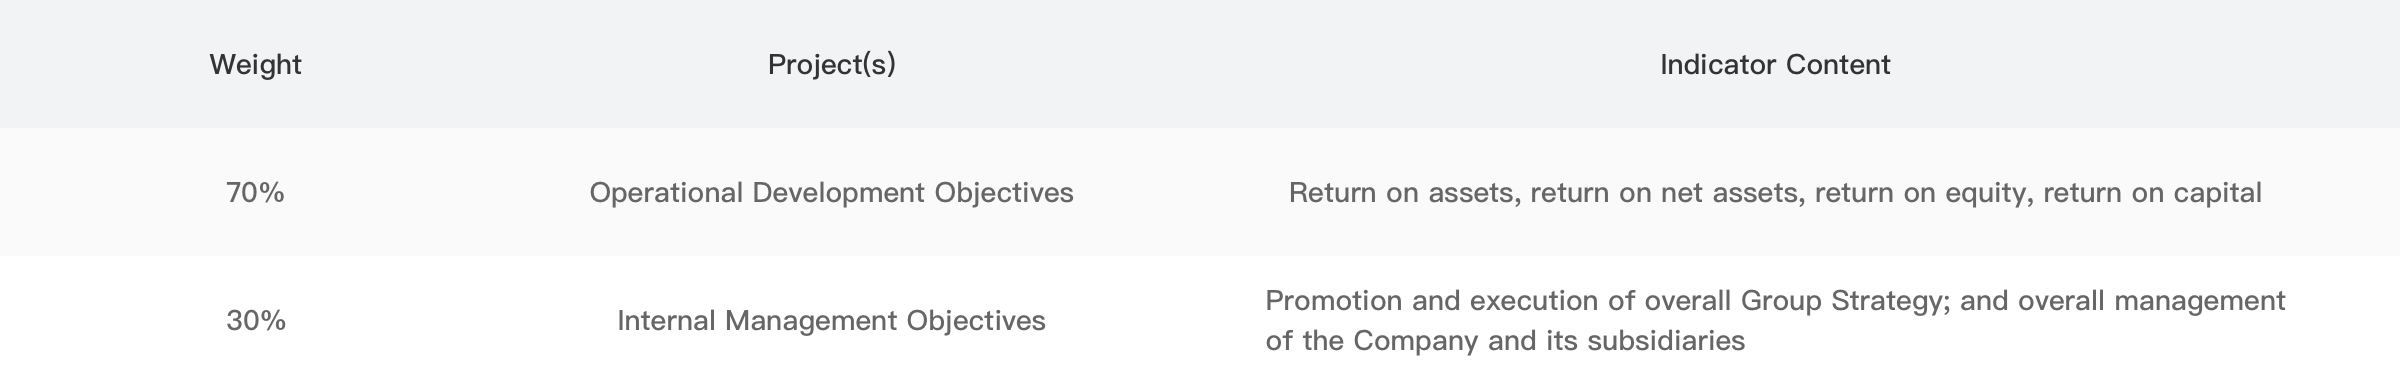Click the Indicator Content column header
The width and height of the screenshot is (2400, 384).
tap(1775, 64)
